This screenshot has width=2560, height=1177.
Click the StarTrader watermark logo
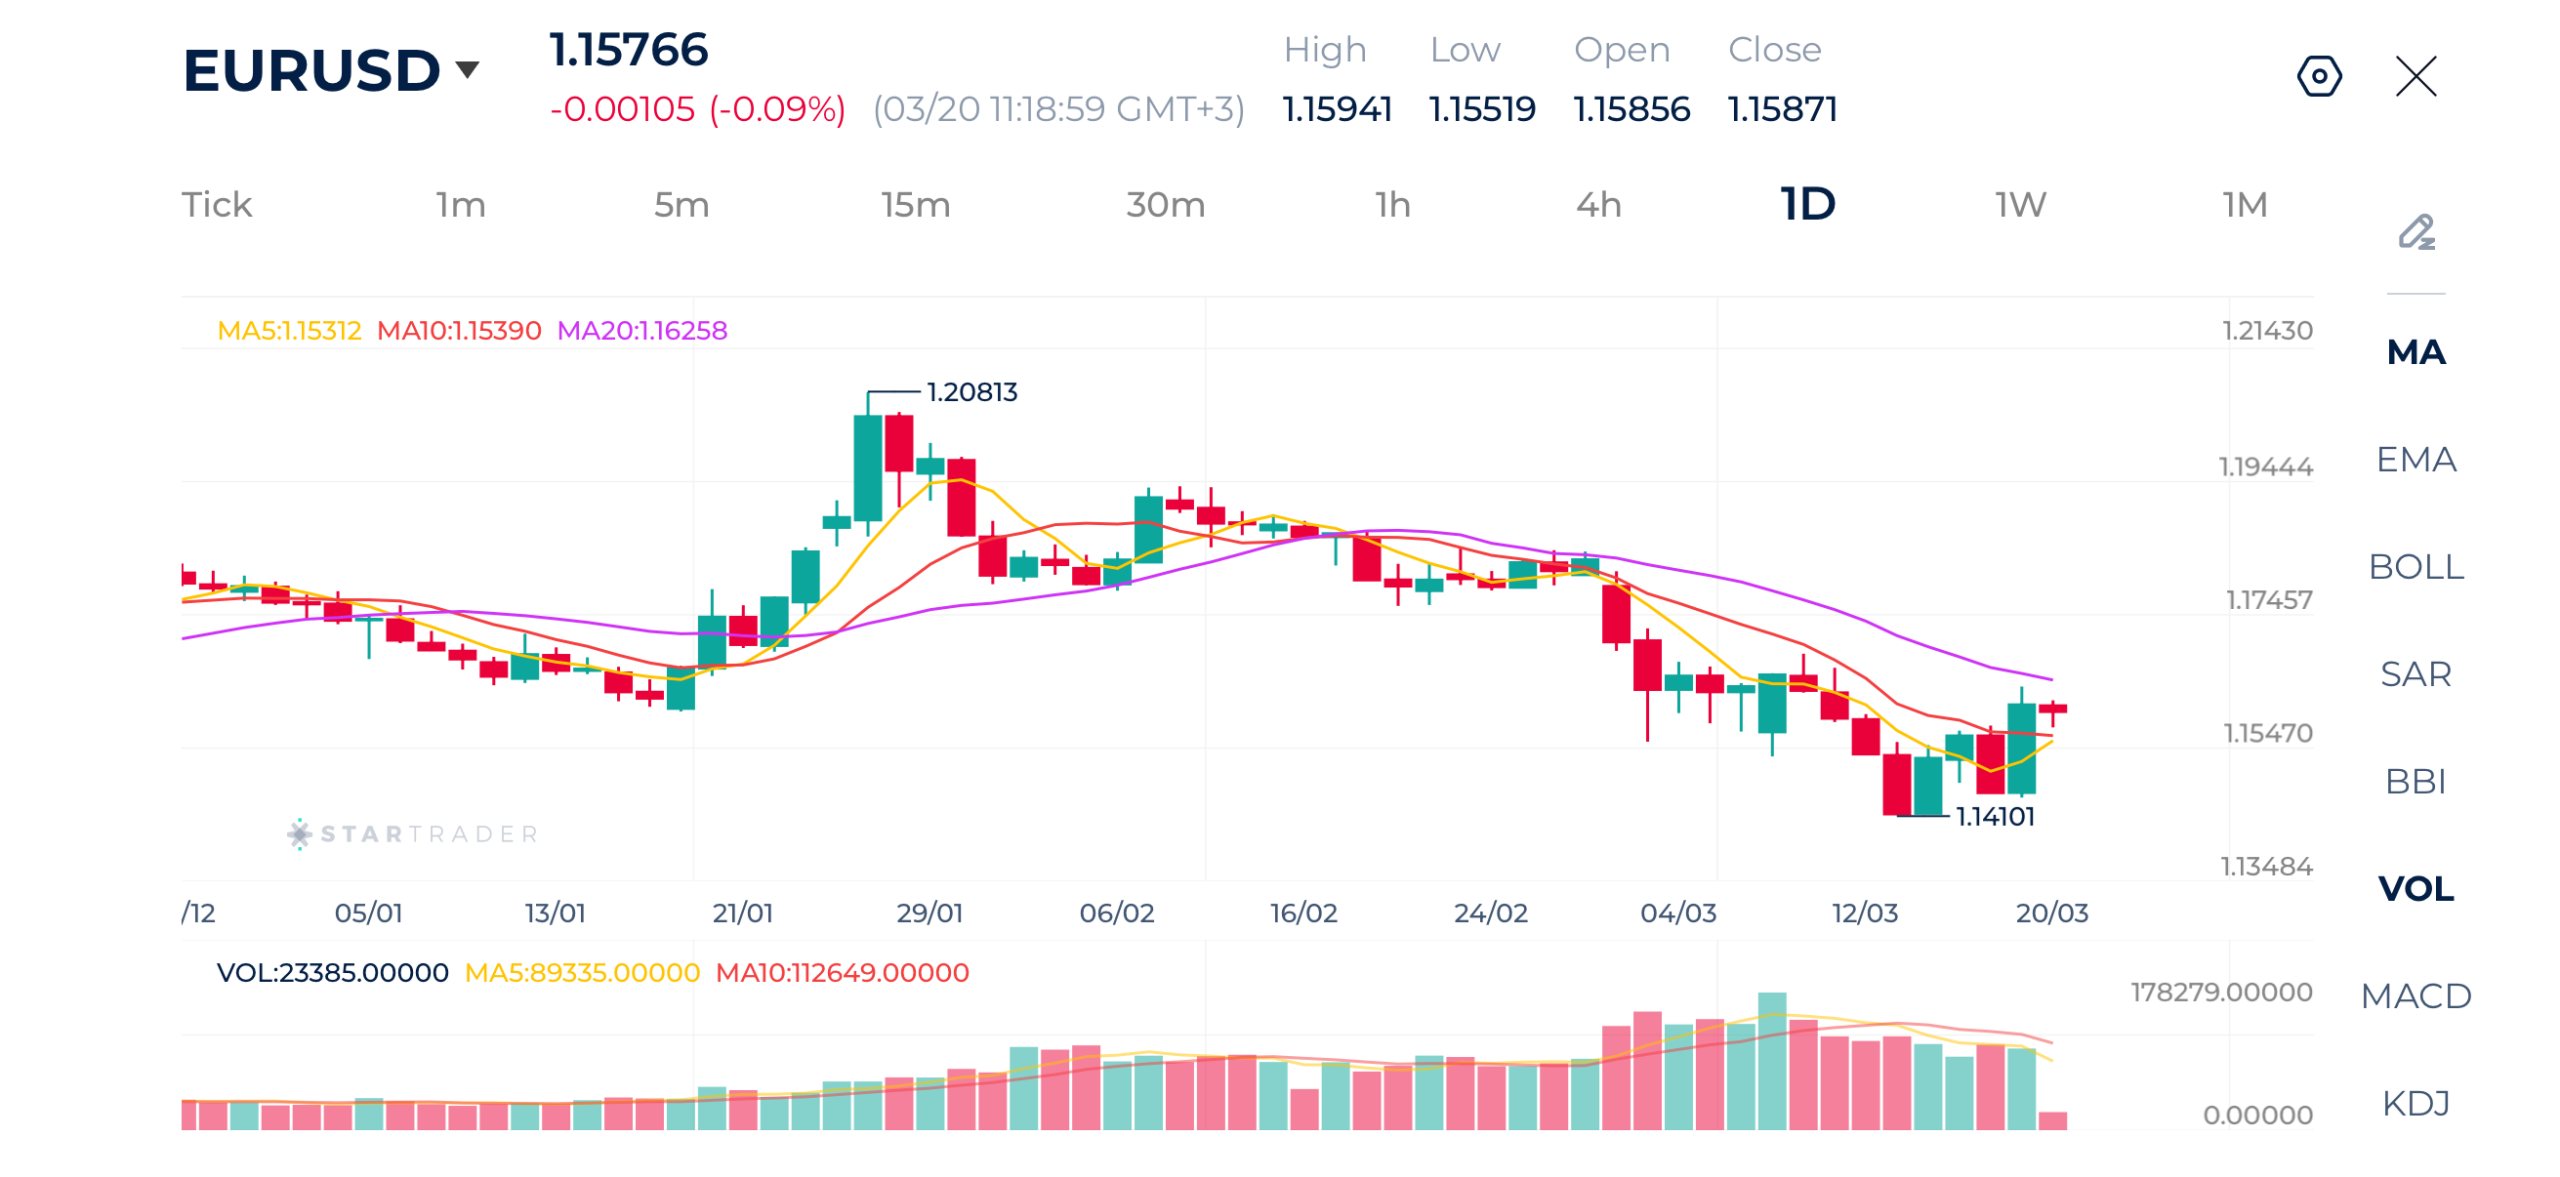(x=413, y=833)
